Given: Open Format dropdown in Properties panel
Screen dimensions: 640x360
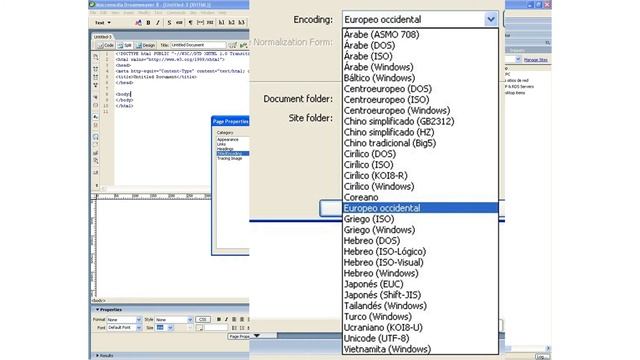Looking at the screenshot, I should pyautogui.click(x=138, y=320).
